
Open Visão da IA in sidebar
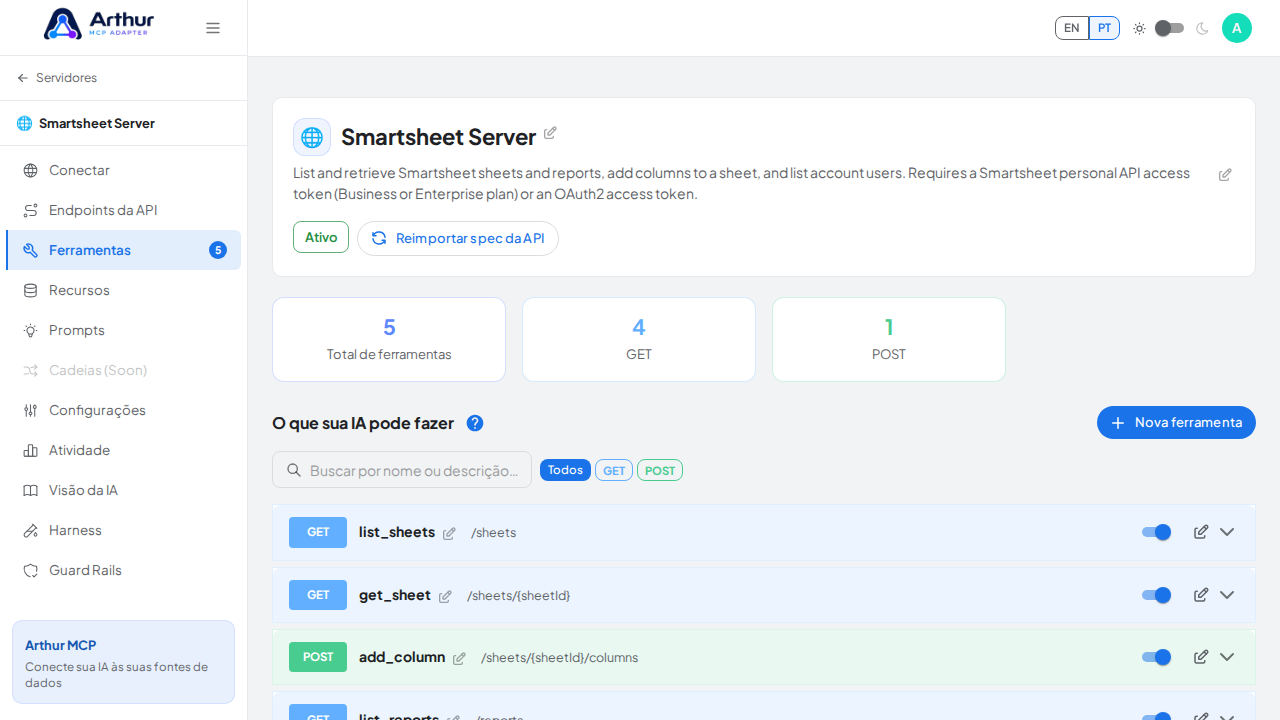click(x=124, y=490)
